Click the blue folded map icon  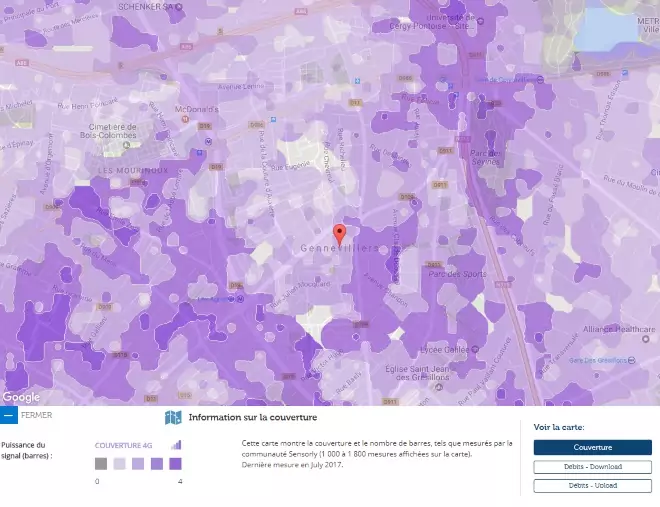pyautogui.click(x=173, y=418)
